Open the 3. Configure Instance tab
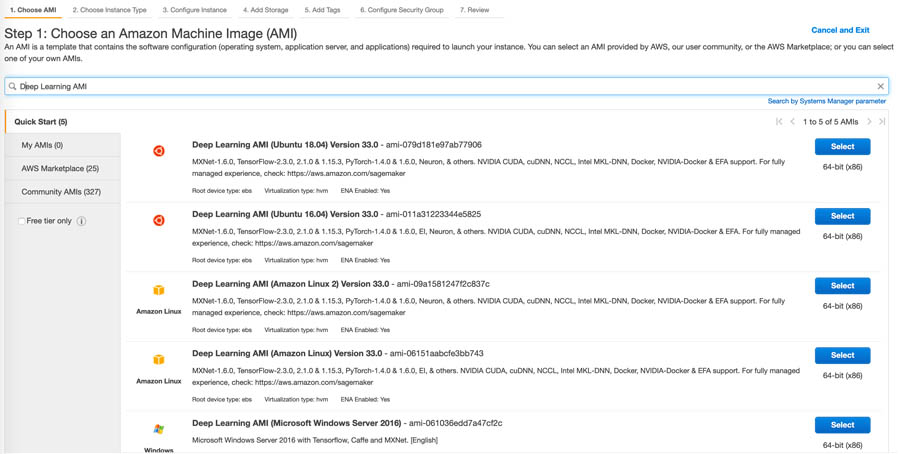Screen dimensions: 900x454 pos(195,10)
